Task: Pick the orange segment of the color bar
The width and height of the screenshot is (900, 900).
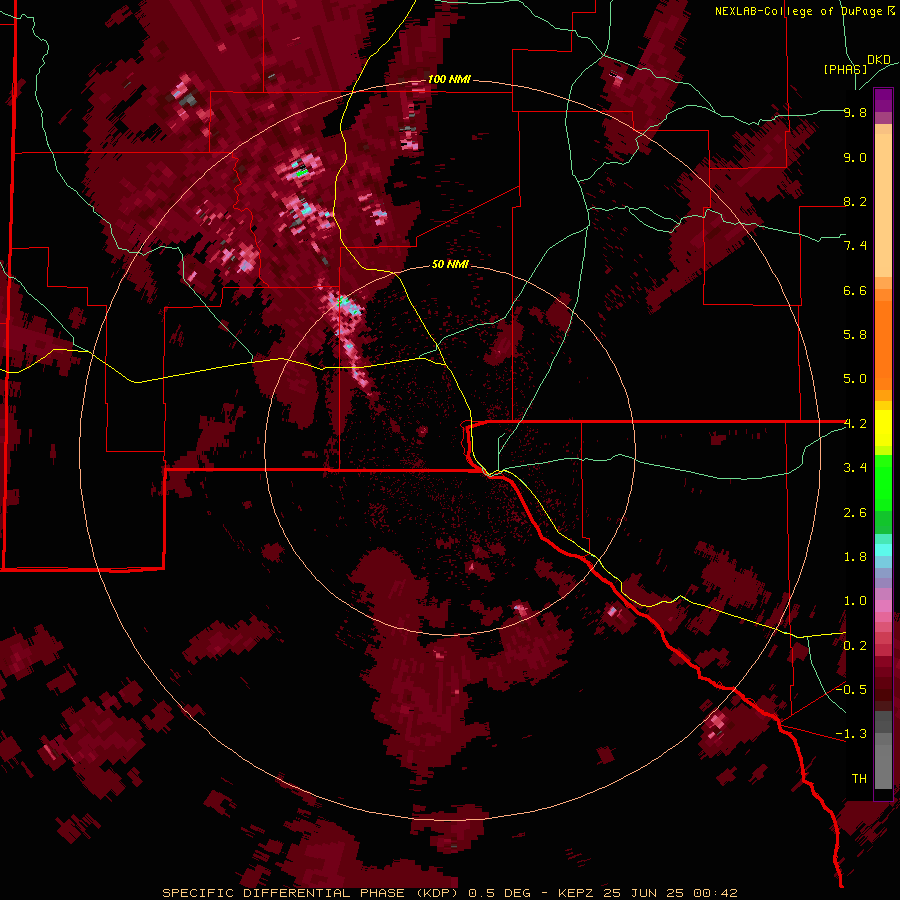Action: 883,344
